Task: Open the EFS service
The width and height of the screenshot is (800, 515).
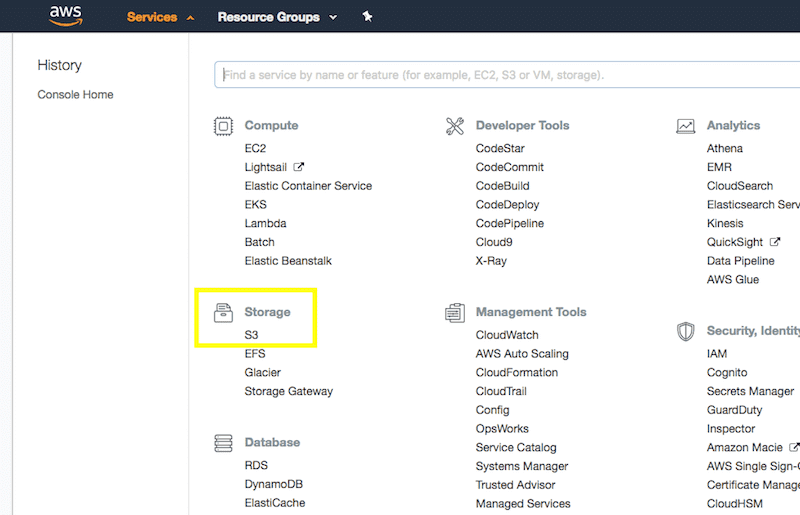Action: click(255, 354)
